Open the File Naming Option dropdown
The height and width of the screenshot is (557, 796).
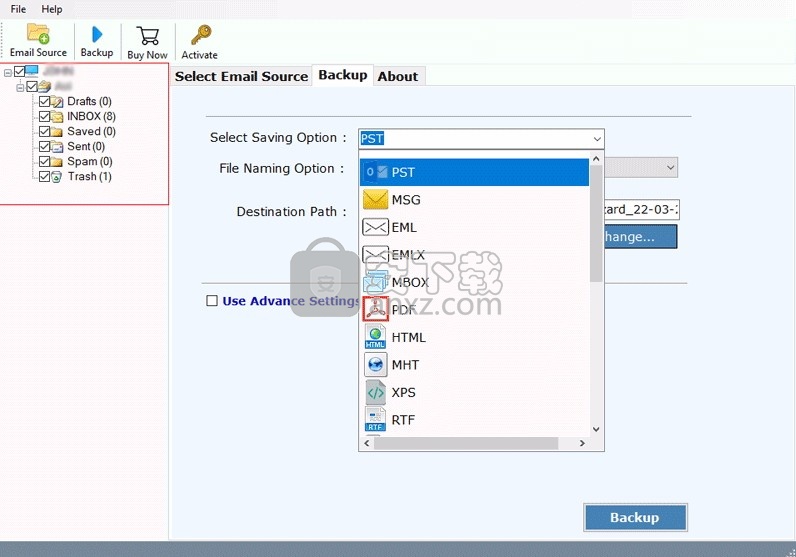(671, 168)
